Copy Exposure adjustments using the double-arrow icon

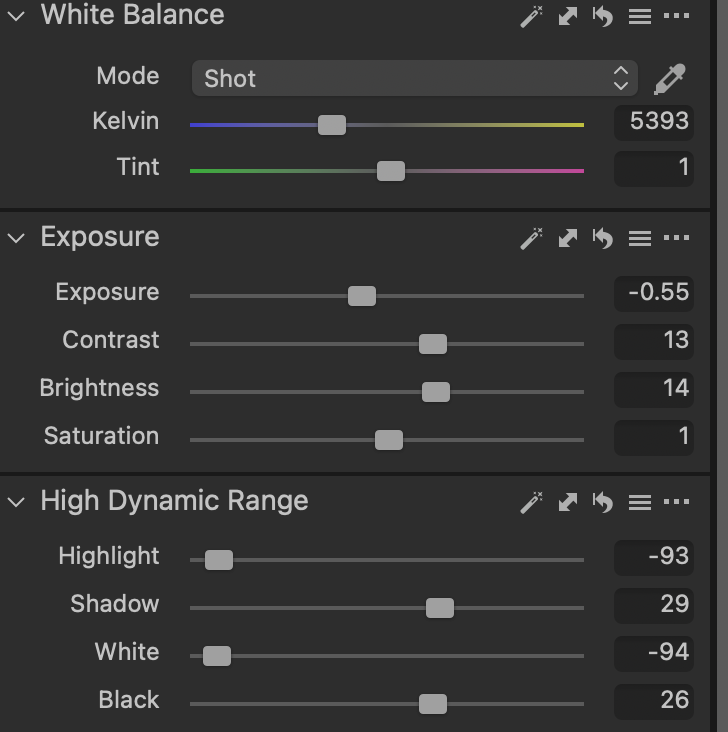pyautogui.click(x=567, y=238)
